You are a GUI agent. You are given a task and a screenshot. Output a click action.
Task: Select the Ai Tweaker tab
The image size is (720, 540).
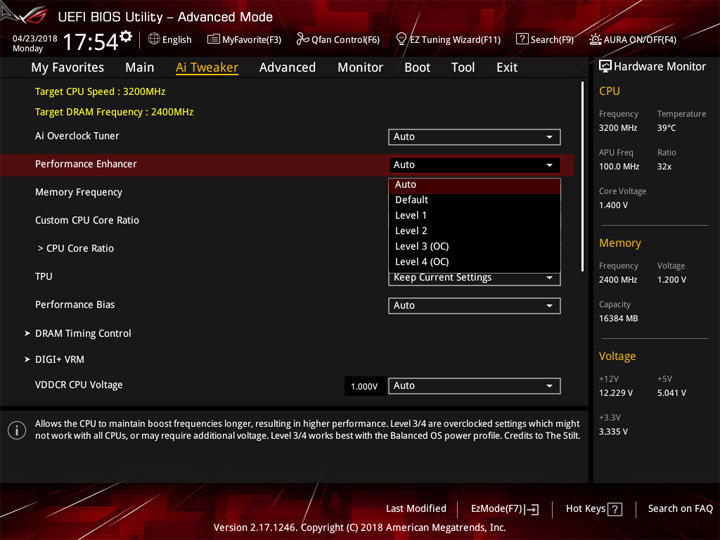tap(207, 68)
